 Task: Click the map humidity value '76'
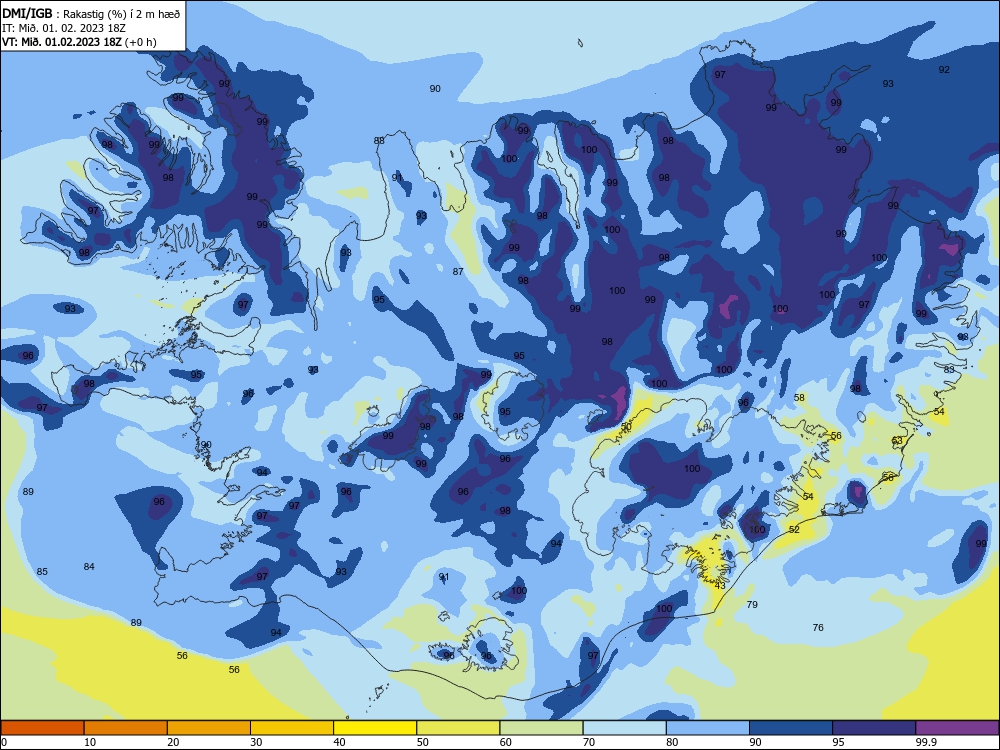coord(818,628)
